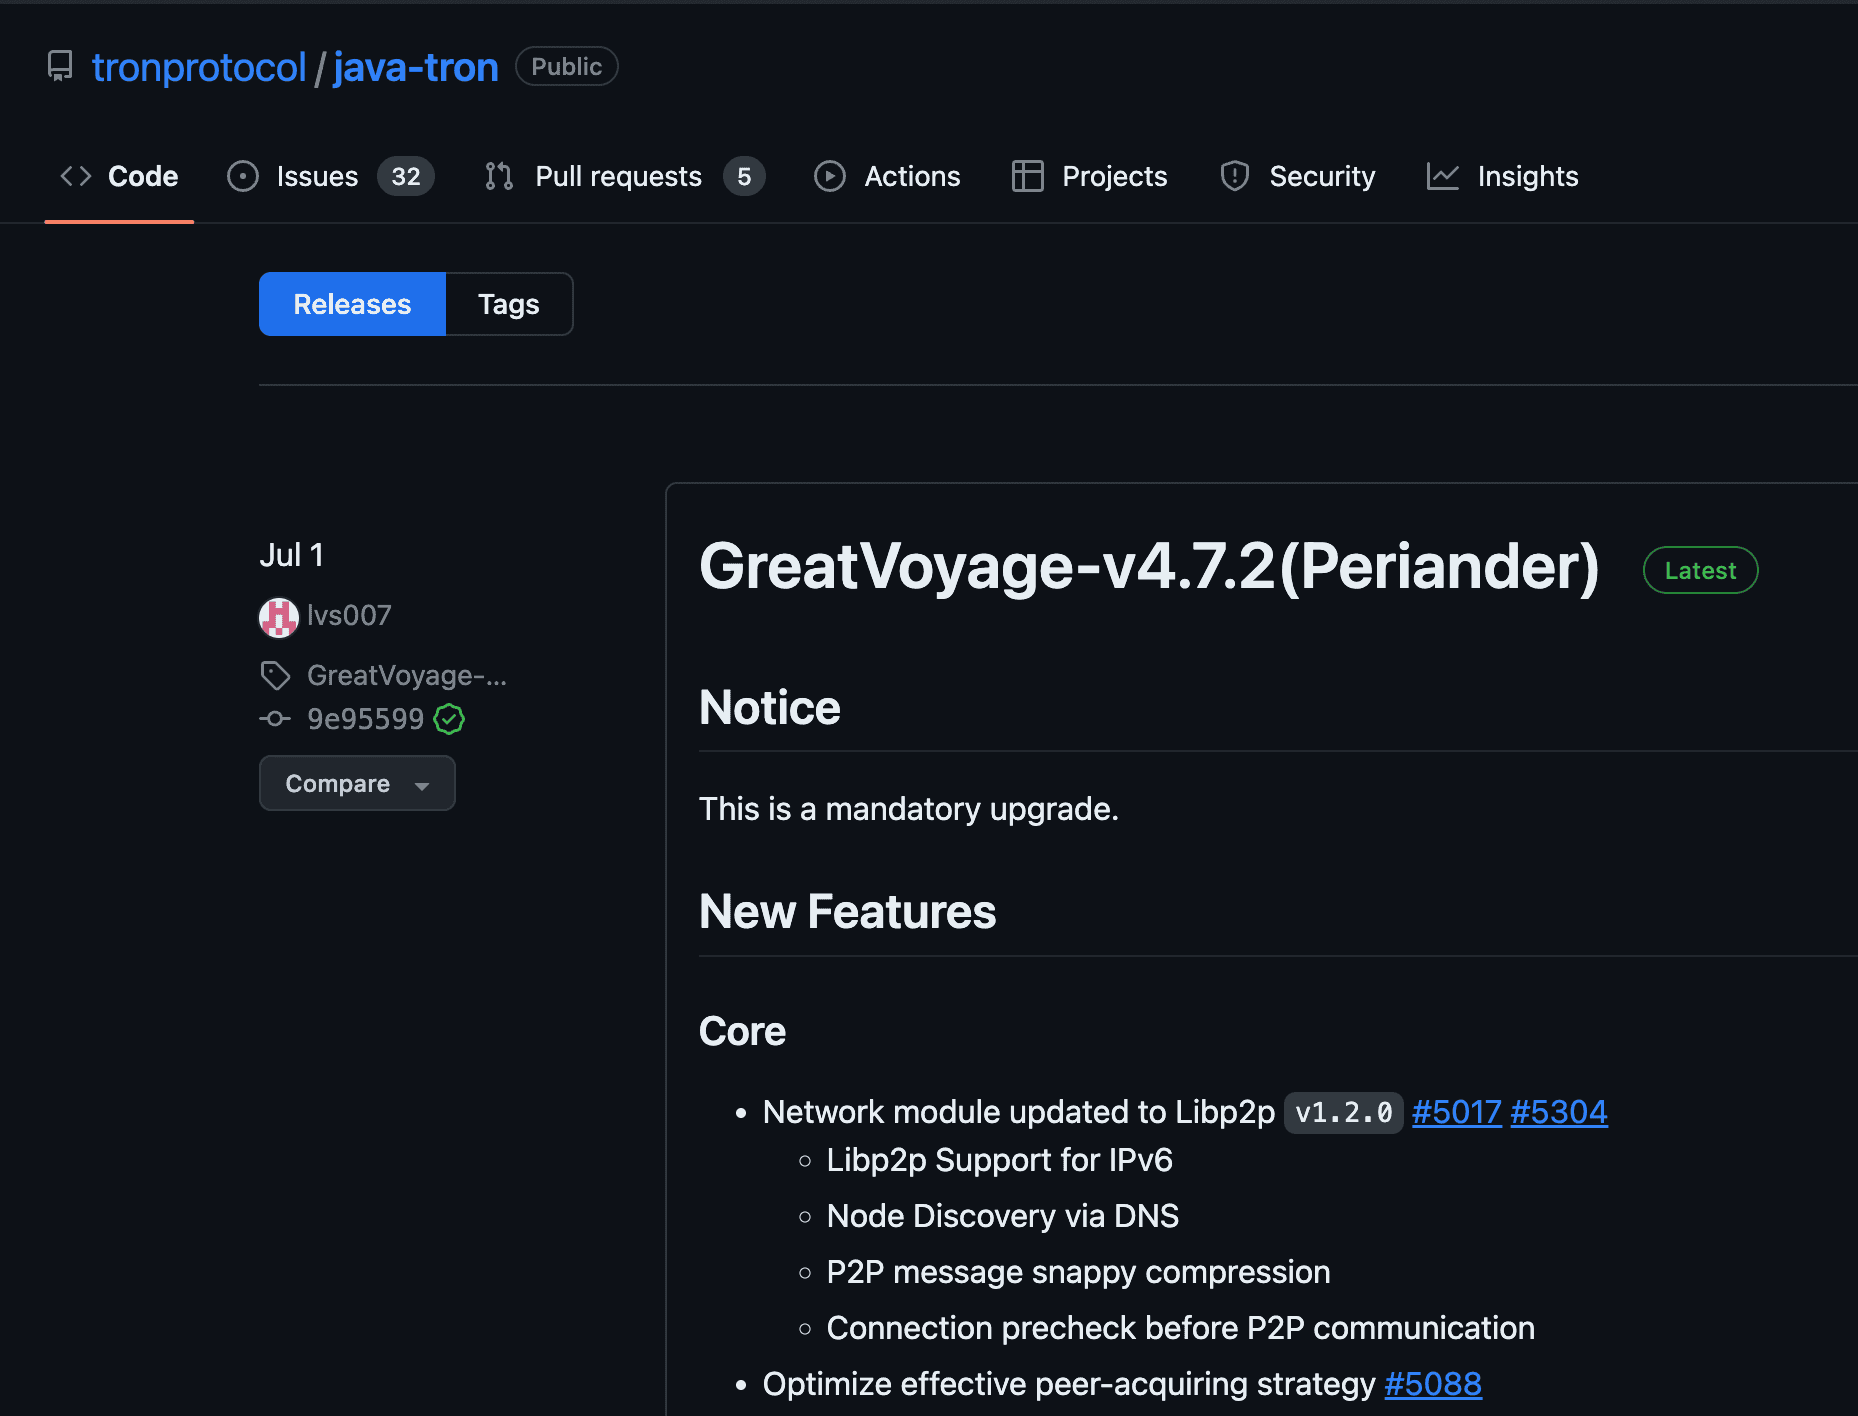1858x1416 pixels.
Task: Select the Actions play-circle icon
Action: [830, 176]
